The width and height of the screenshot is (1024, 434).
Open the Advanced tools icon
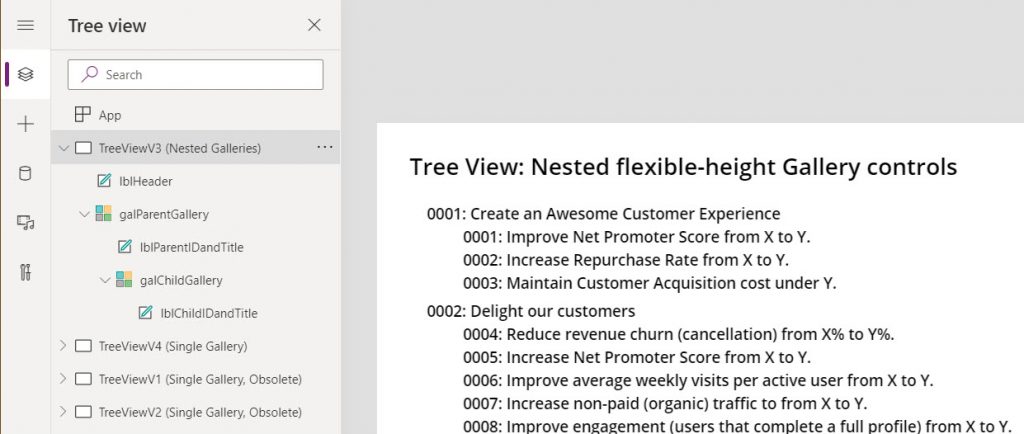tap(25, 272)
